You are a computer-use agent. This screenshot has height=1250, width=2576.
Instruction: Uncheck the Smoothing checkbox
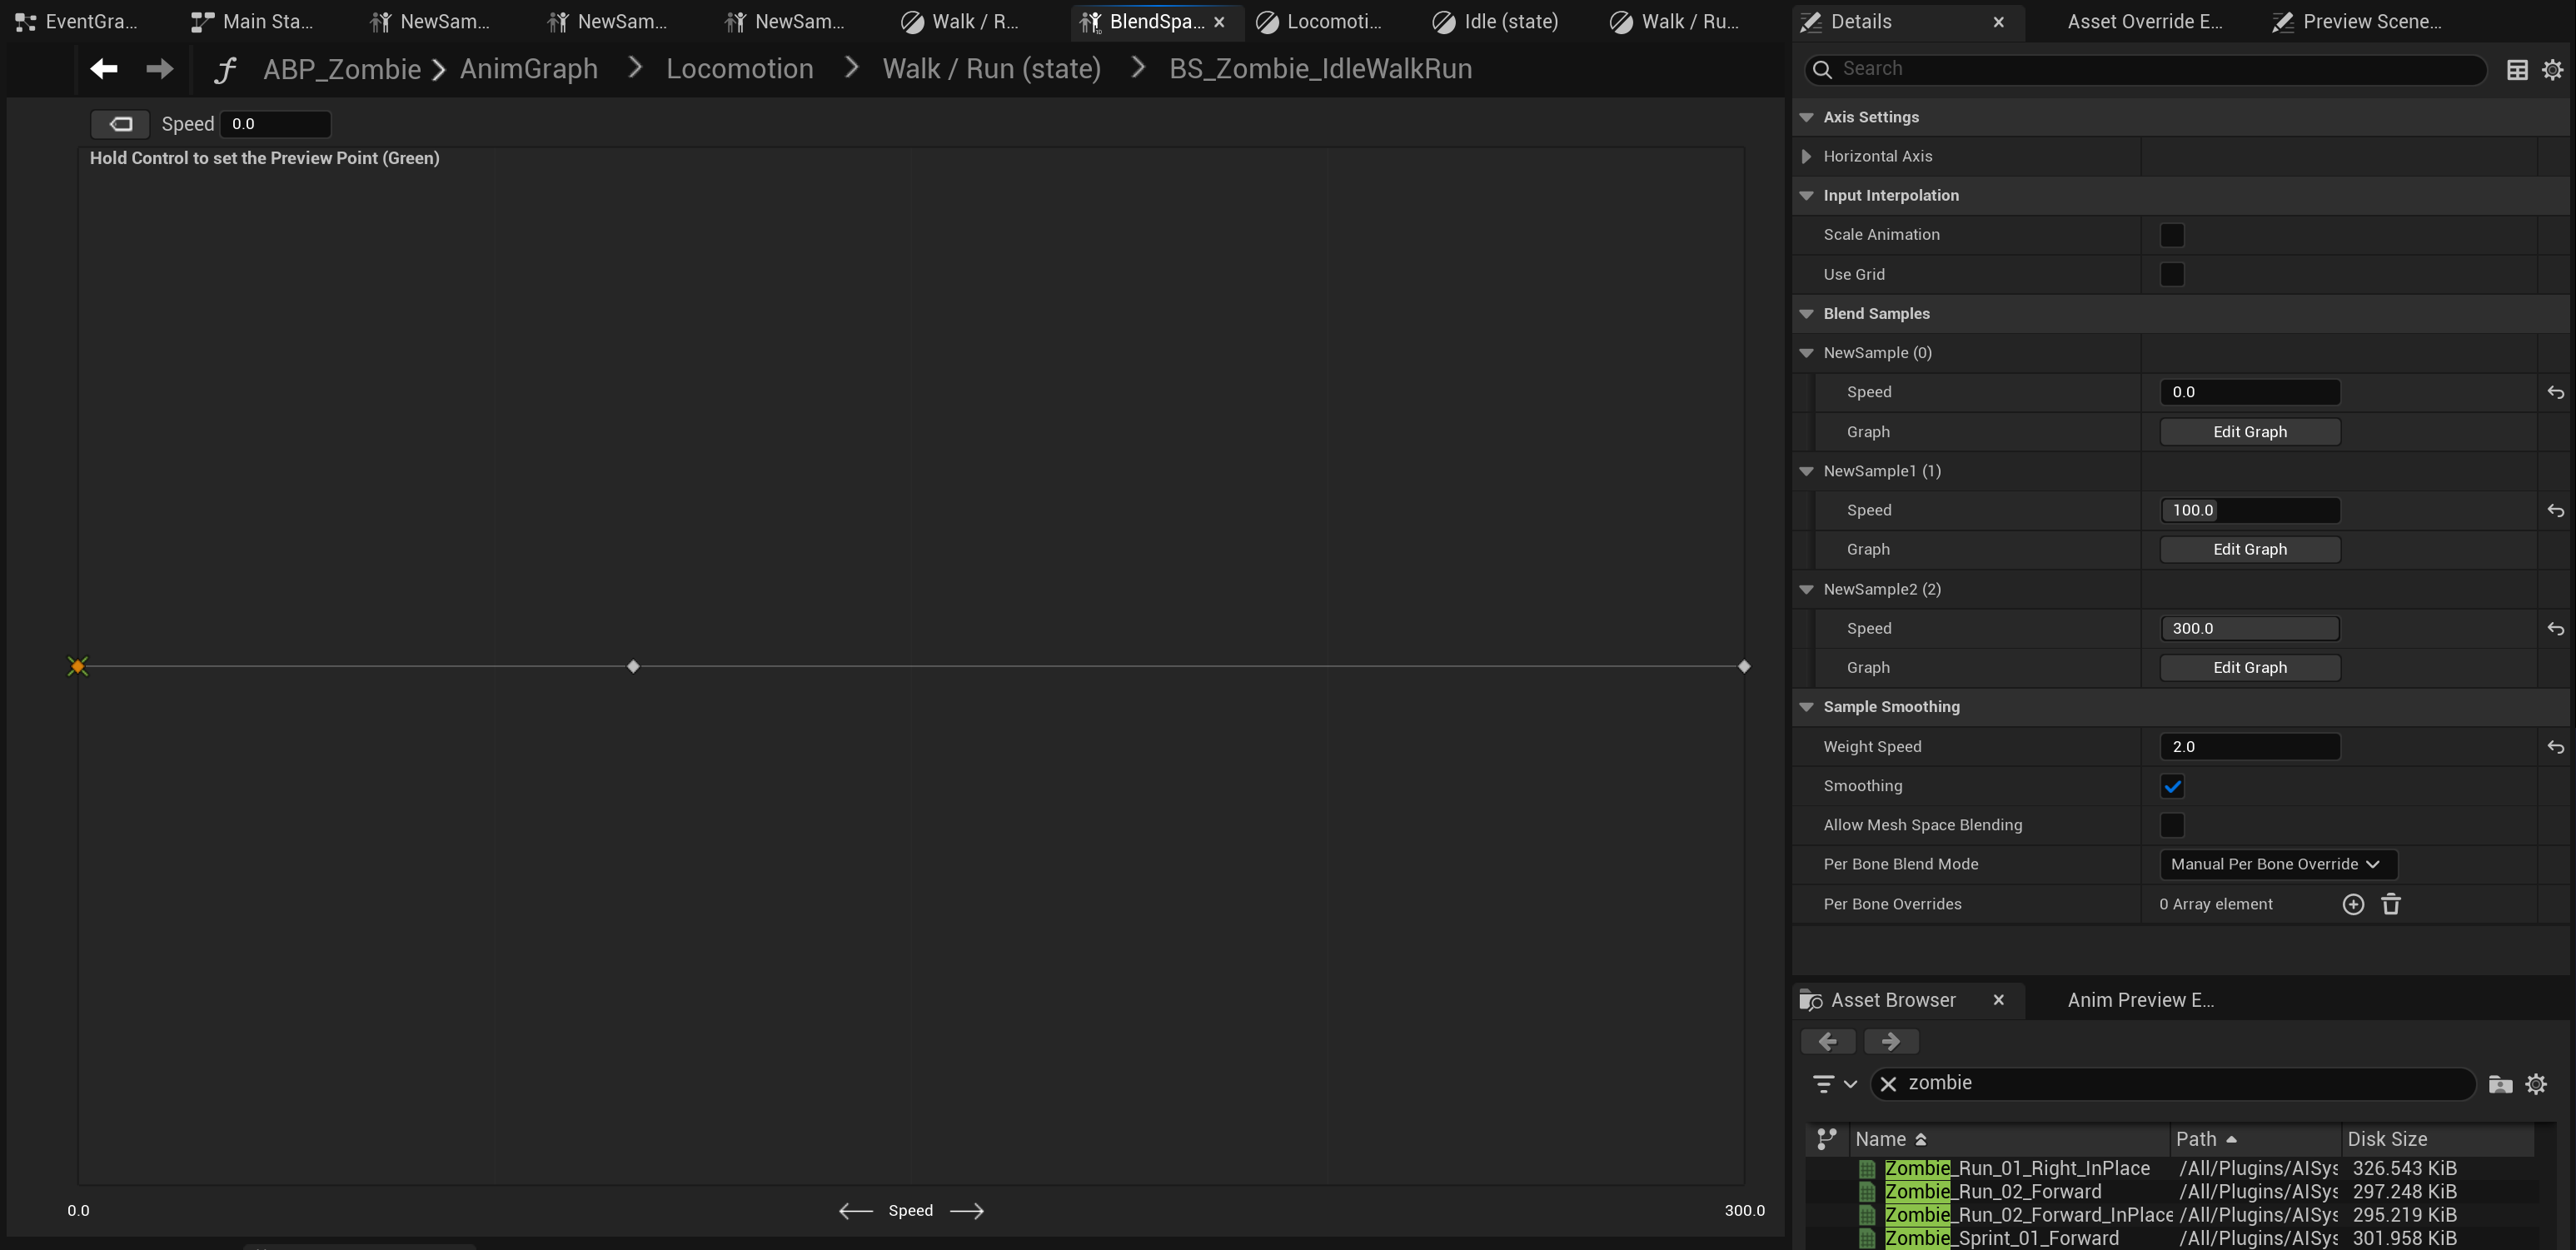coord(2171,786)
